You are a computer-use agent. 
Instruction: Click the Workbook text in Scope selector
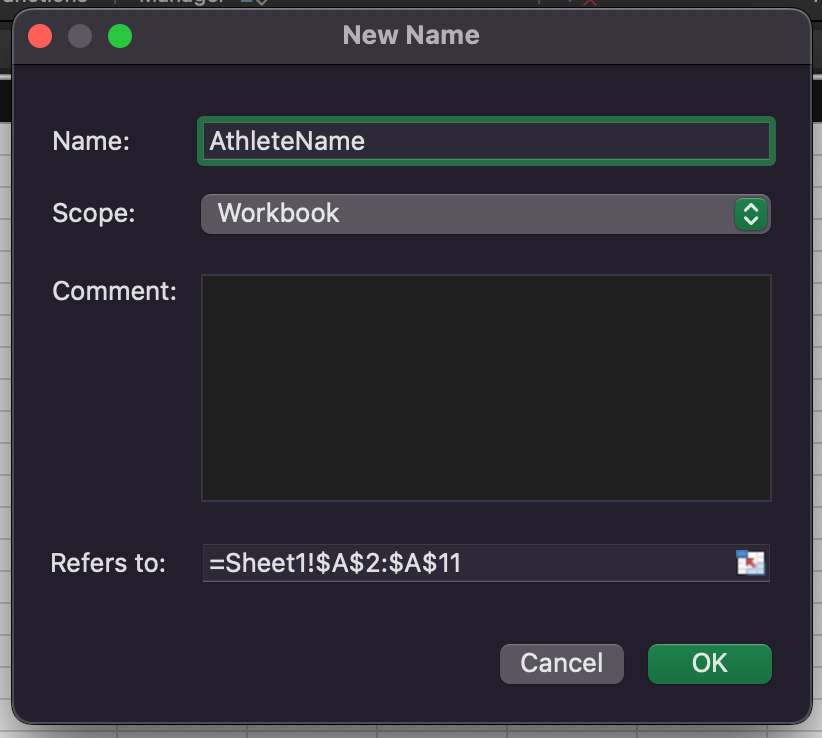point(278,213)
